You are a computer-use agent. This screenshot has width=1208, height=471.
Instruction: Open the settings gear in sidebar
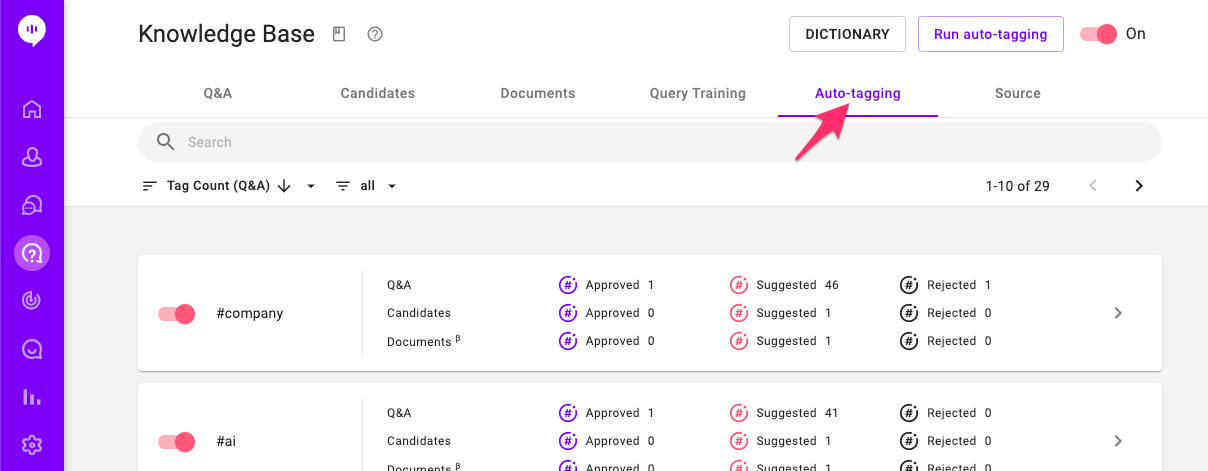pos(32,445)
